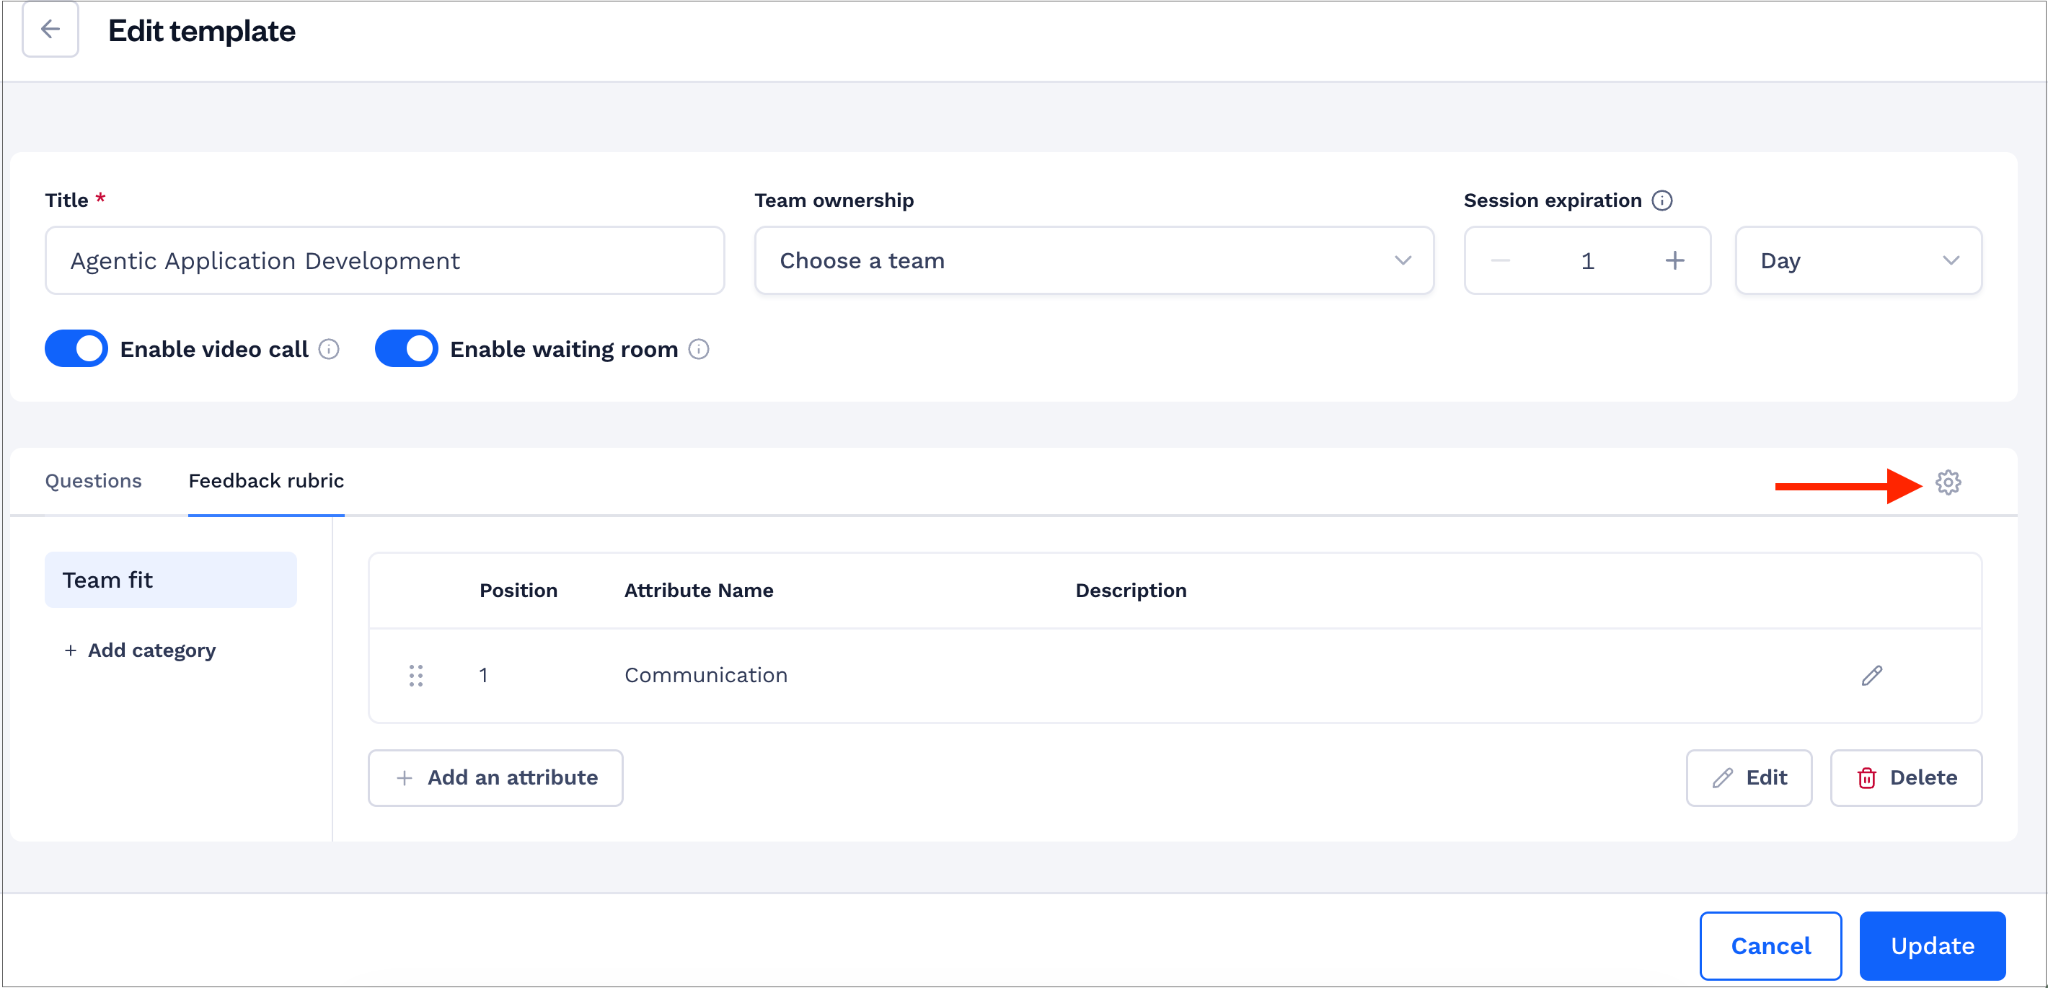Click the Description column header
The image size is (2048, 988).
pos(1131,591)
